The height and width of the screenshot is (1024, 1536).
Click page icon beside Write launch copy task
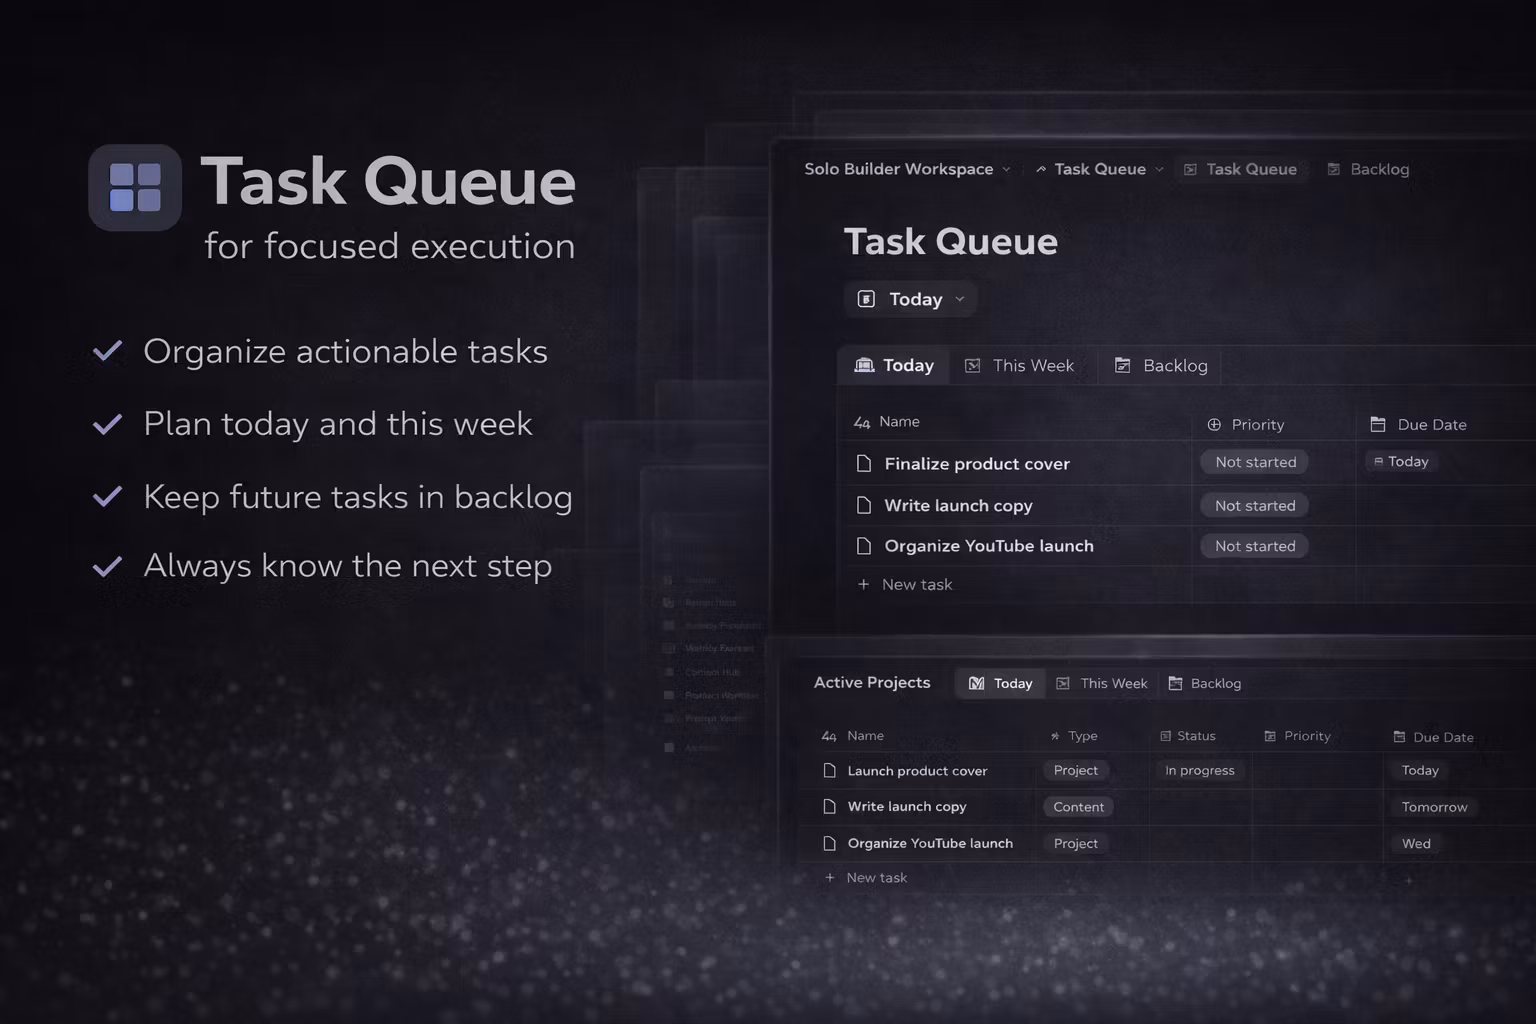coord(864,505)
